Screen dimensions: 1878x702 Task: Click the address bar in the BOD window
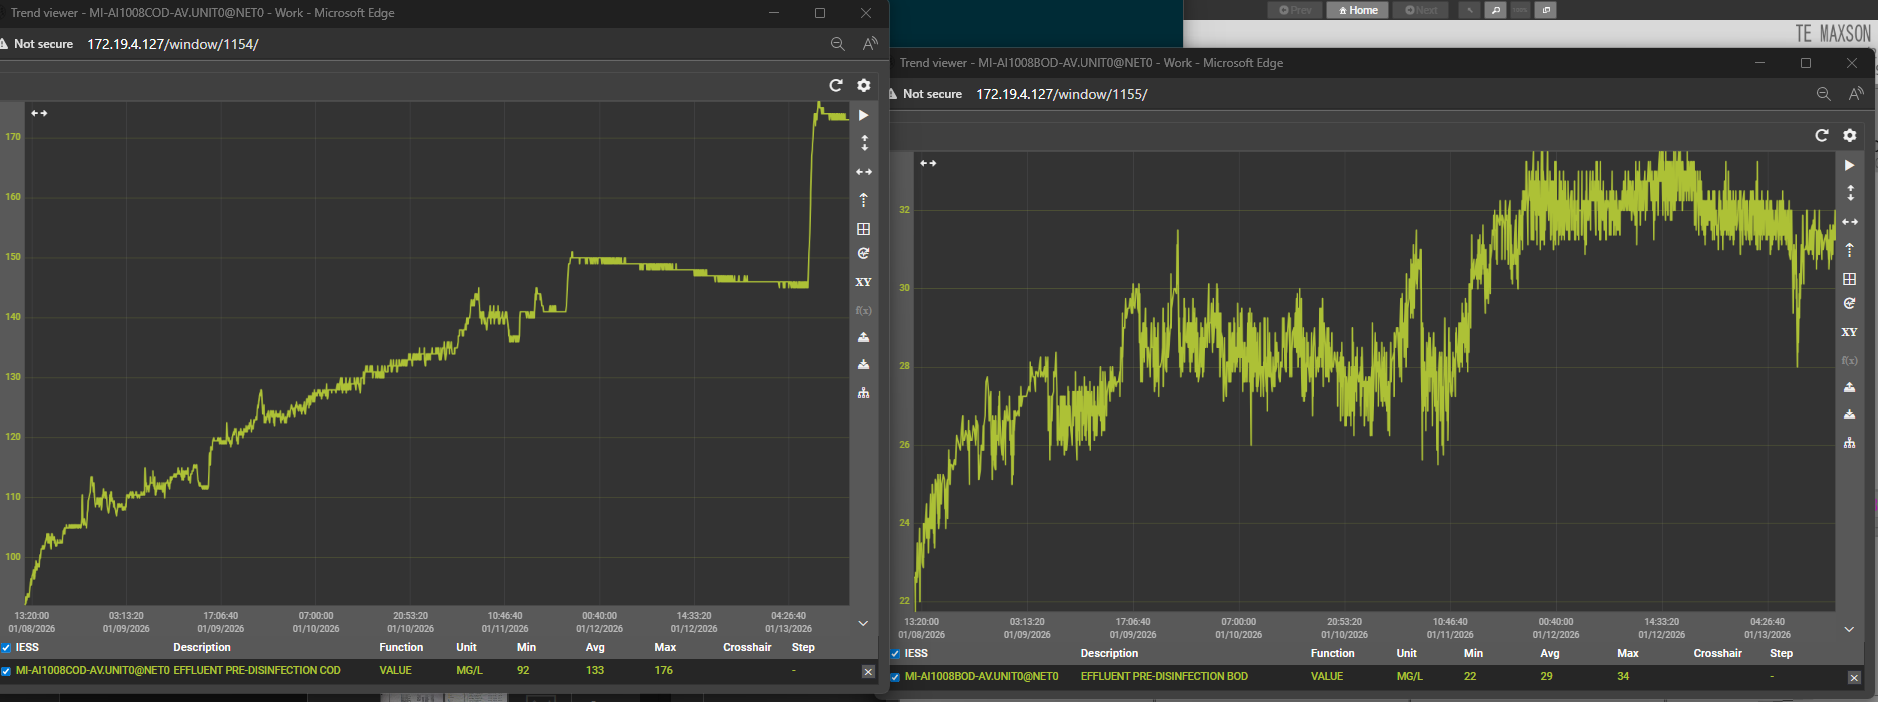(1060, 94)
